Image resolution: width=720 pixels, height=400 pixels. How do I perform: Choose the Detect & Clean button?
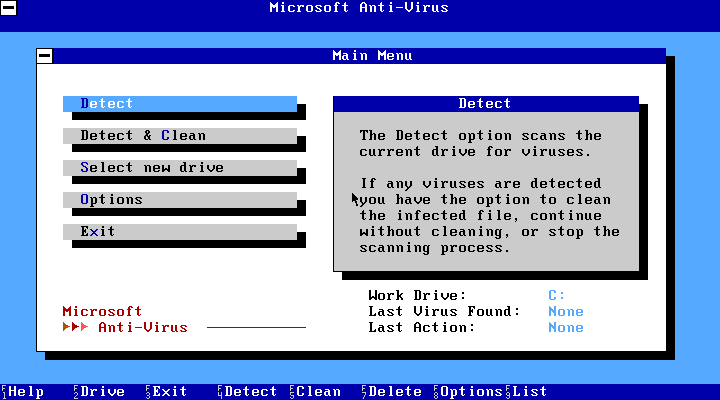180,136
